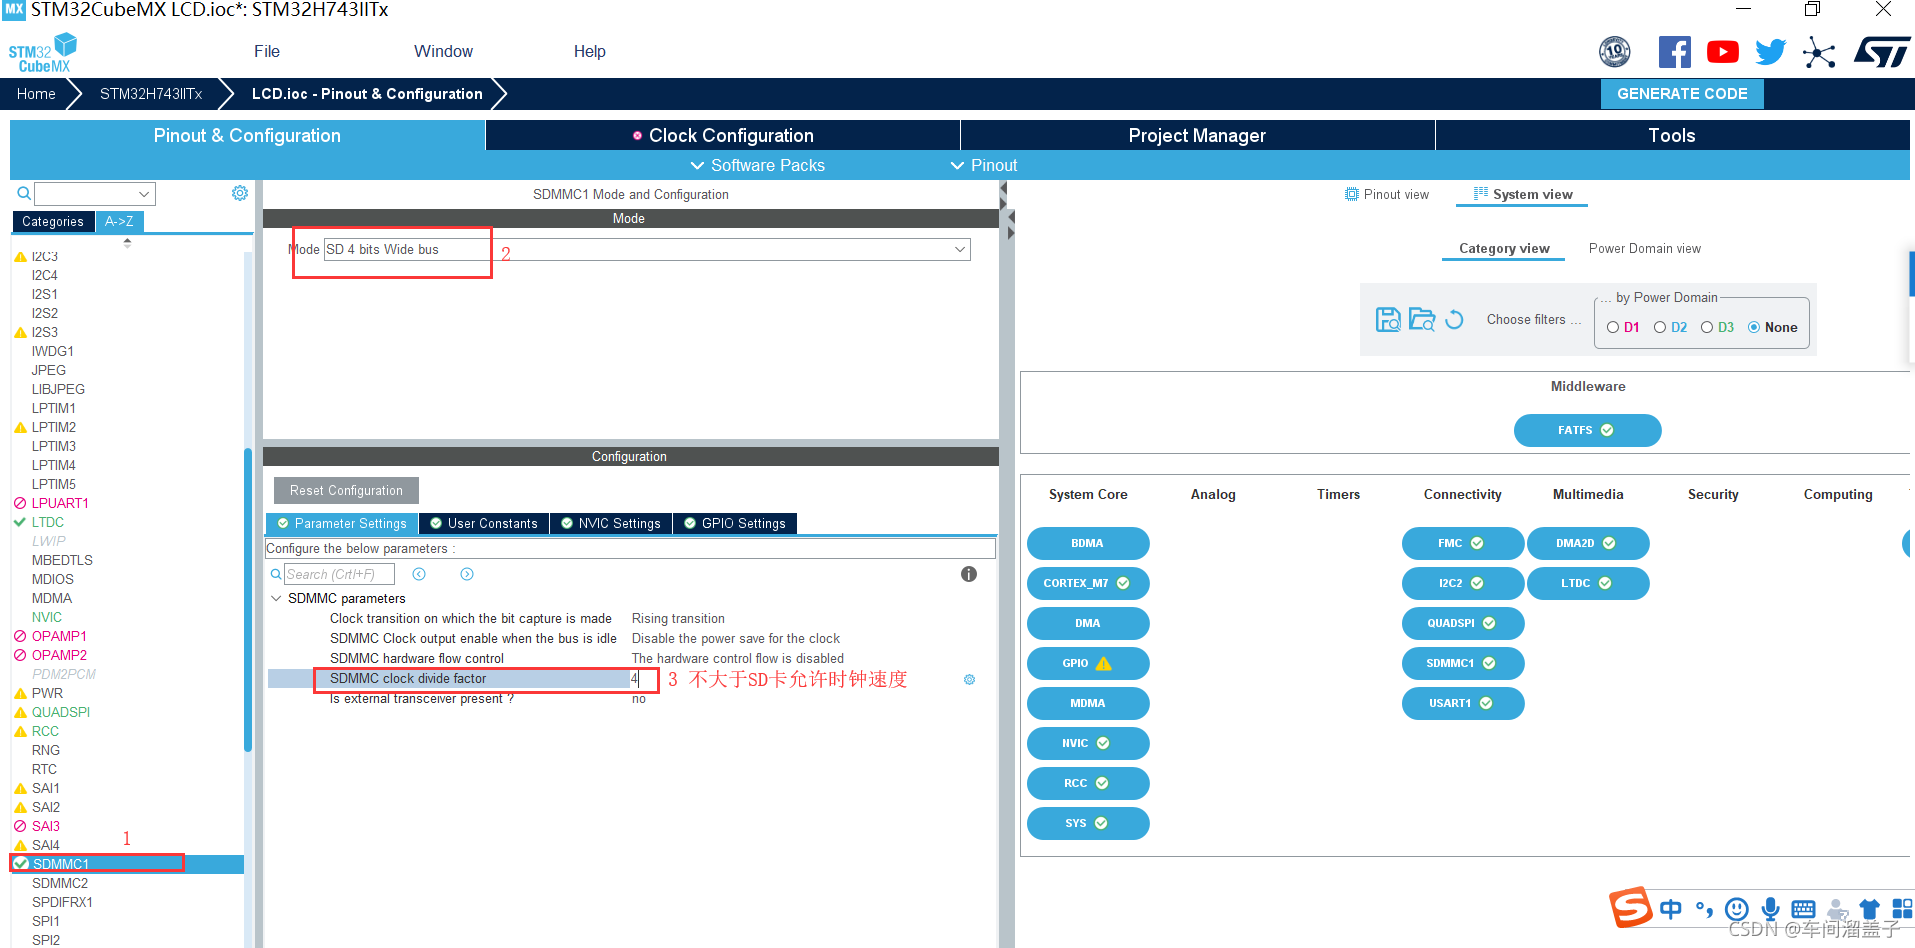Click the FATFS middleware button
Screen dimensions: 1915x948
click(1587, 430)
